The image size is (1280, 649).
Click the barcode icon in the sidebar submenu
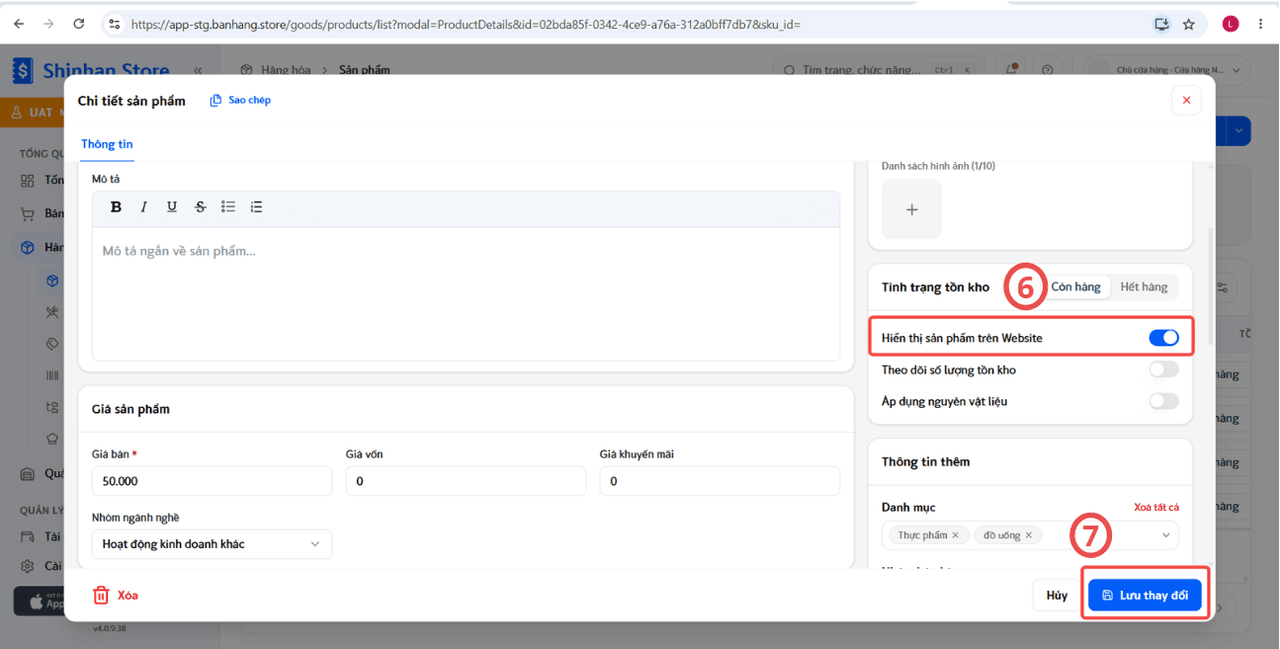[53, 376]
